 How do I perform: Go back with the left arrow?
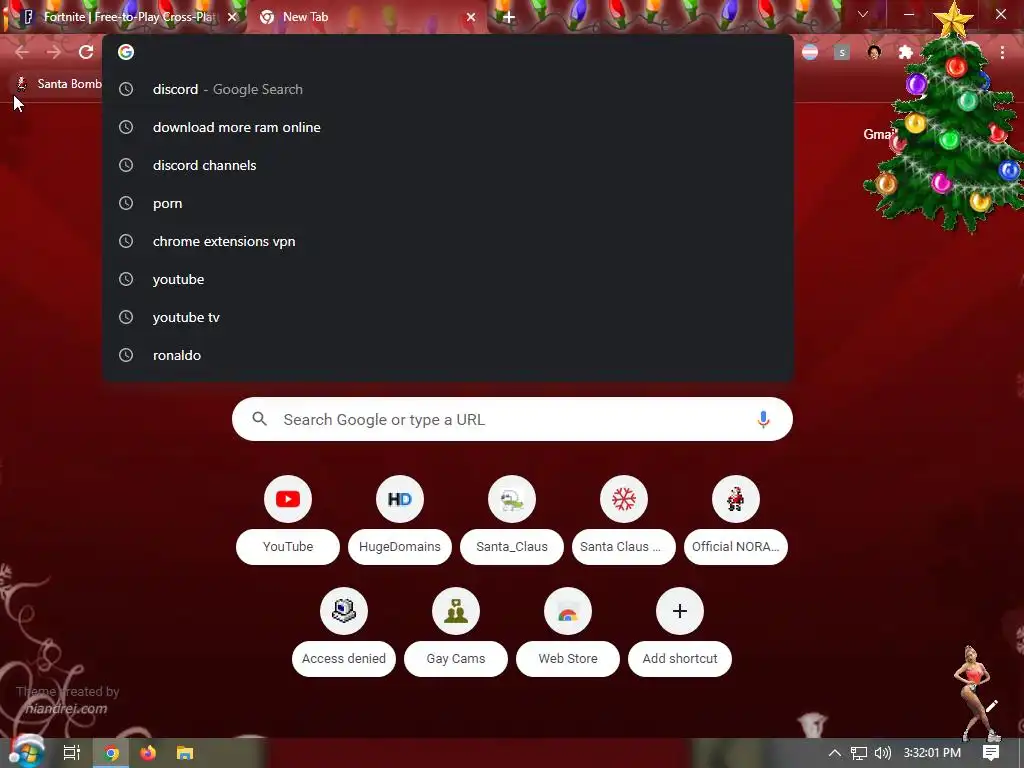coord(22,52)
